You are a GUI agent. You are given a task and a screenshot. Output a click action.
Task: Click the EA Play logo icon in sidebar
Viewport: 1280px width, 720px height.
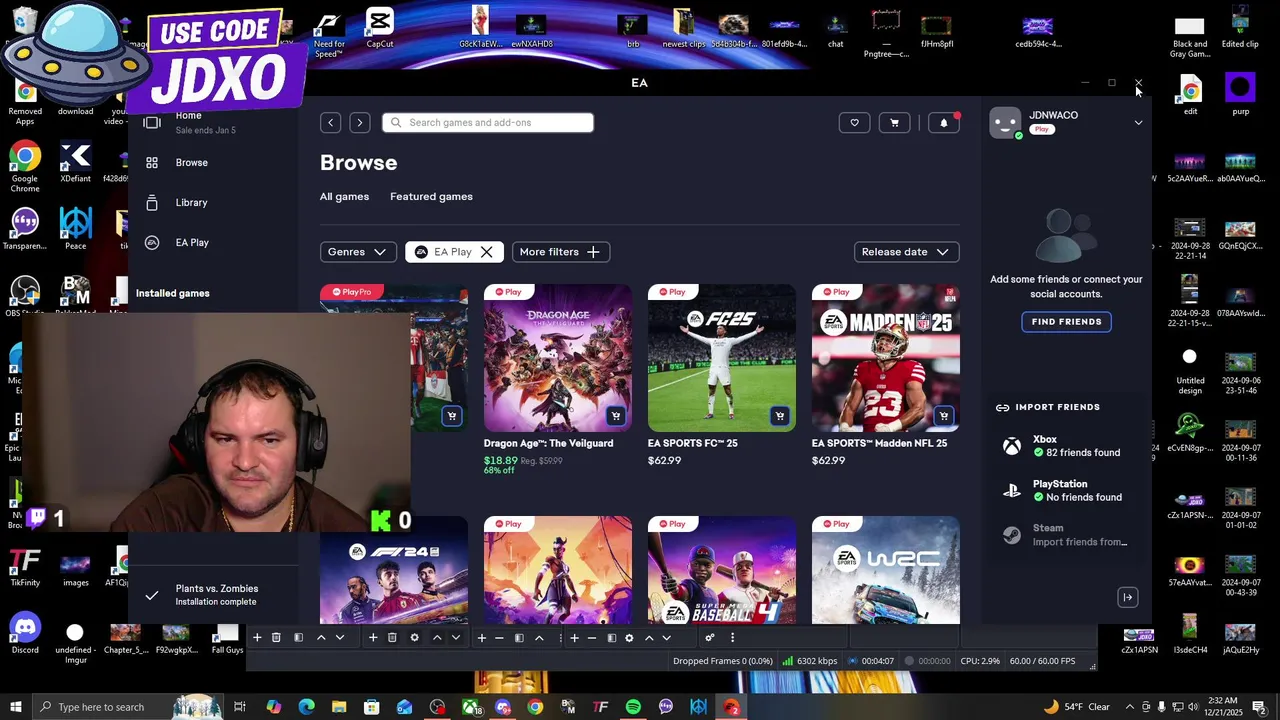[x=152, y=243]
